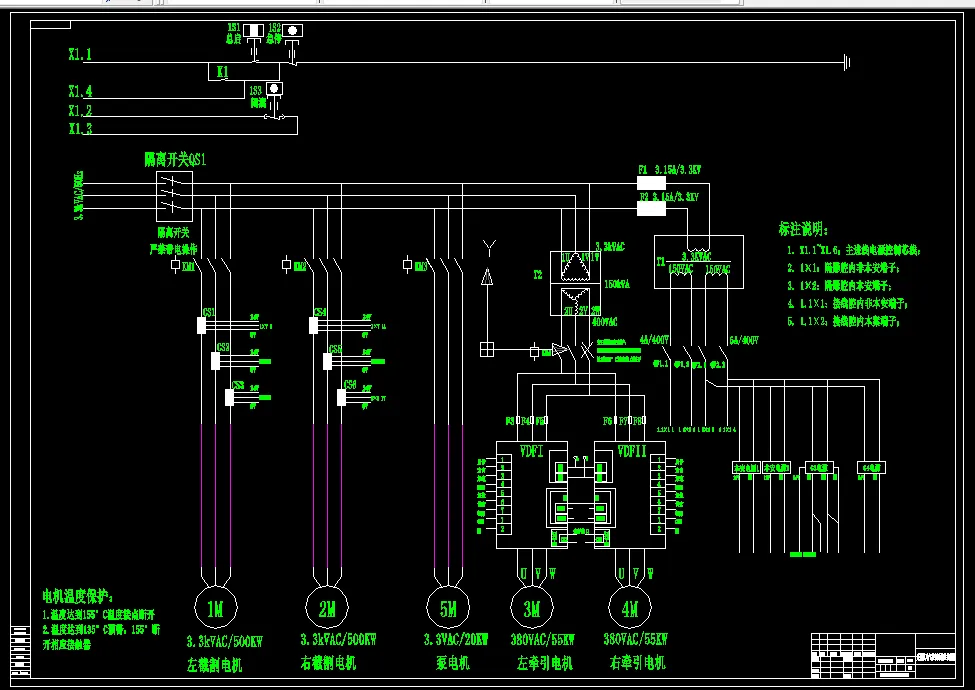Pick the X1.4 terminal label
975x690 pixels.
80,91
